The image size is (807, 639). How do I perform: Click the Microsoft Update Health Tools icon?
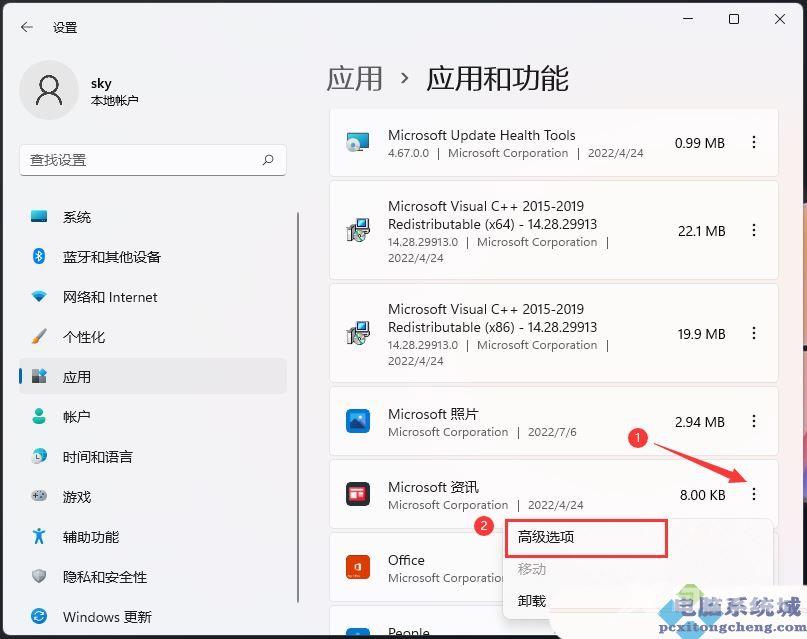(358, 142)
